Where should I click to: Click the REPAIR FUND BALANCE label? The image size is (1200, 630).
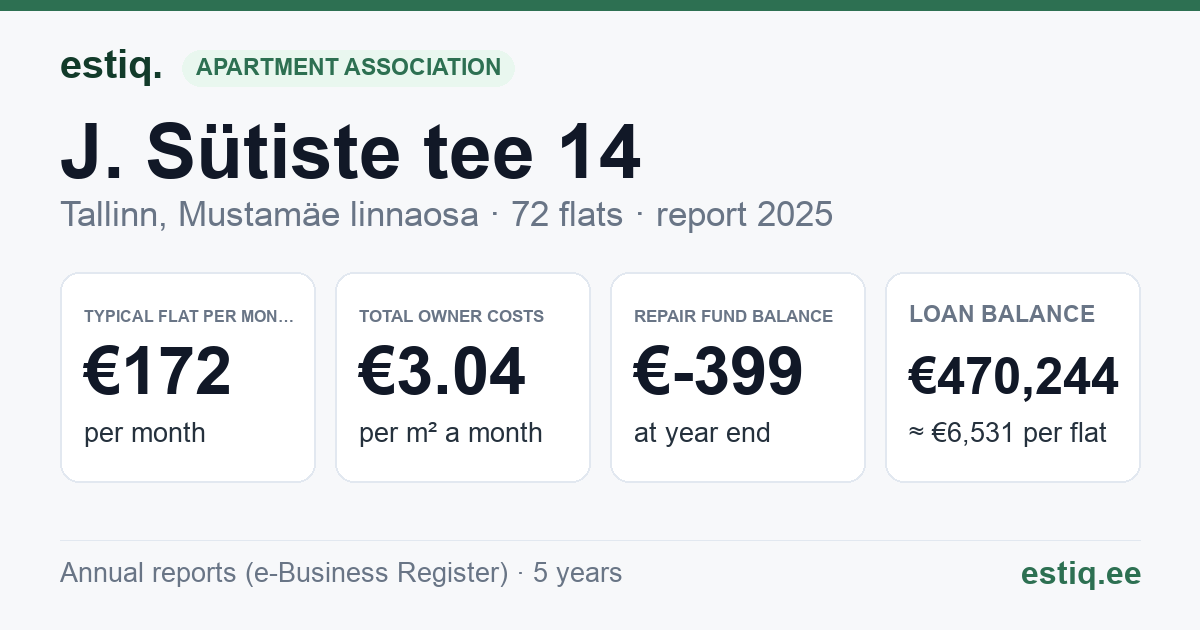[x=734, y=316]
